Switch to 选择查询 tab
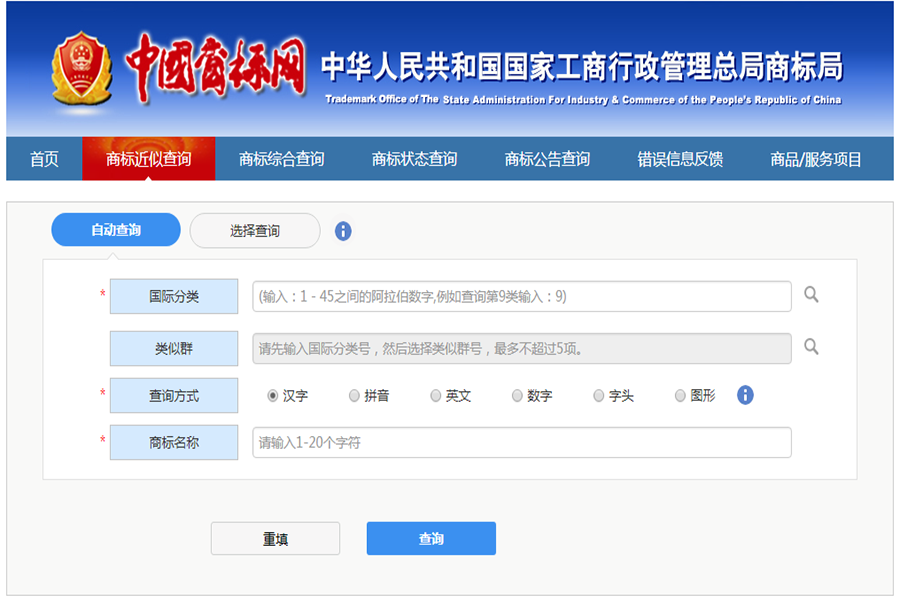Image resolution: width=900 pixels, height=600 pixels. (255, 231)
